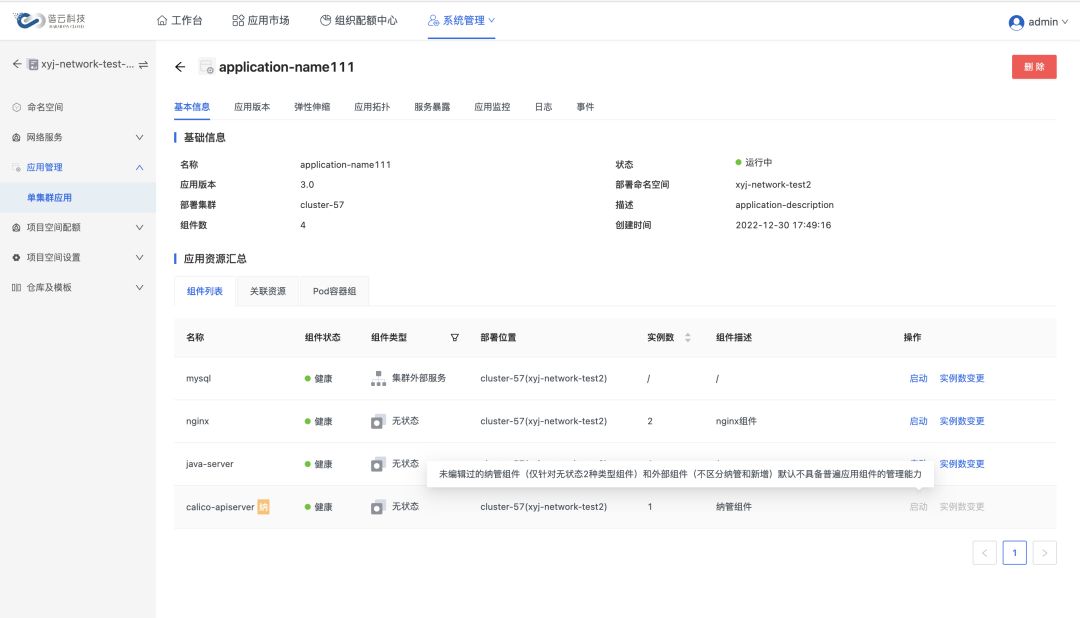Select the Pod容器组 tab
1080x618 pixels.
click(334, 291)
